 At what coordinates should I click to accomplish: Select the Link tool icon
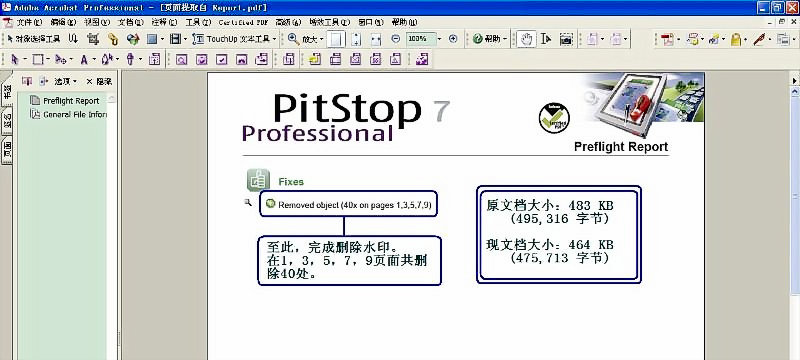pos(113,39)
